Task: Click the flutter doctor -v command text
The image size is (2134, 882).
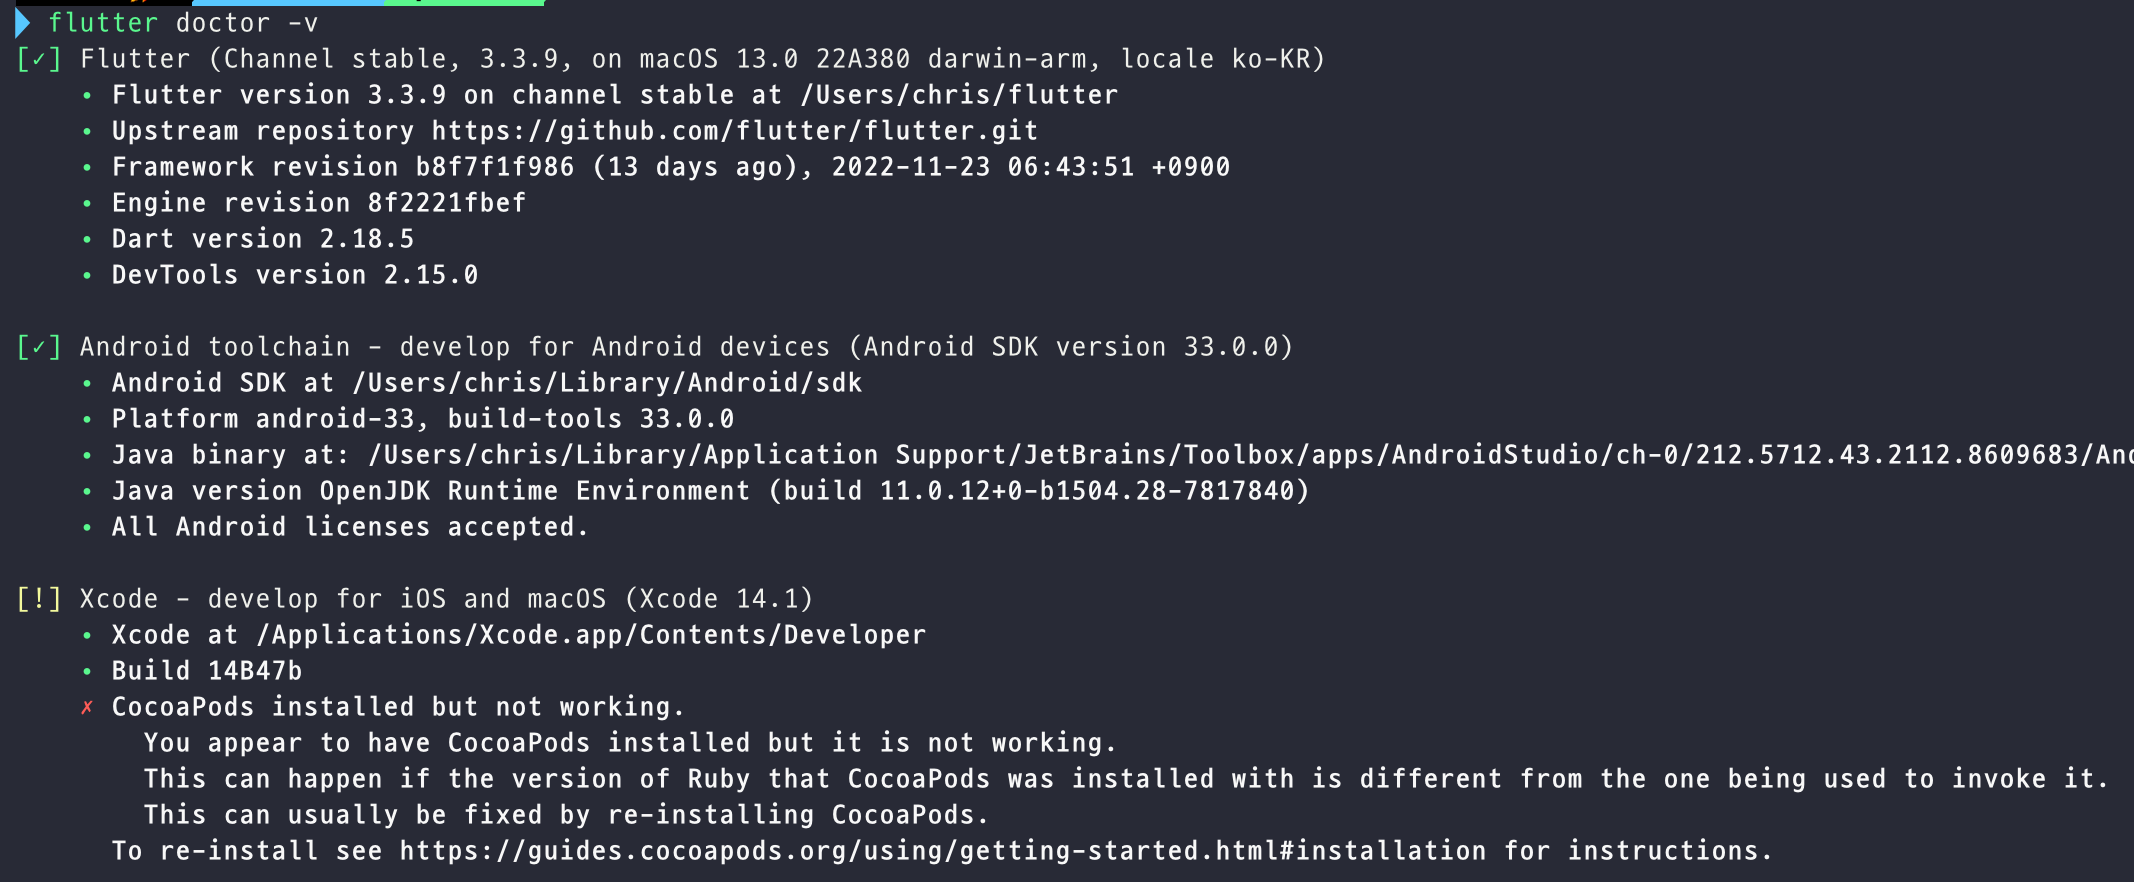Action: point(183,23)
